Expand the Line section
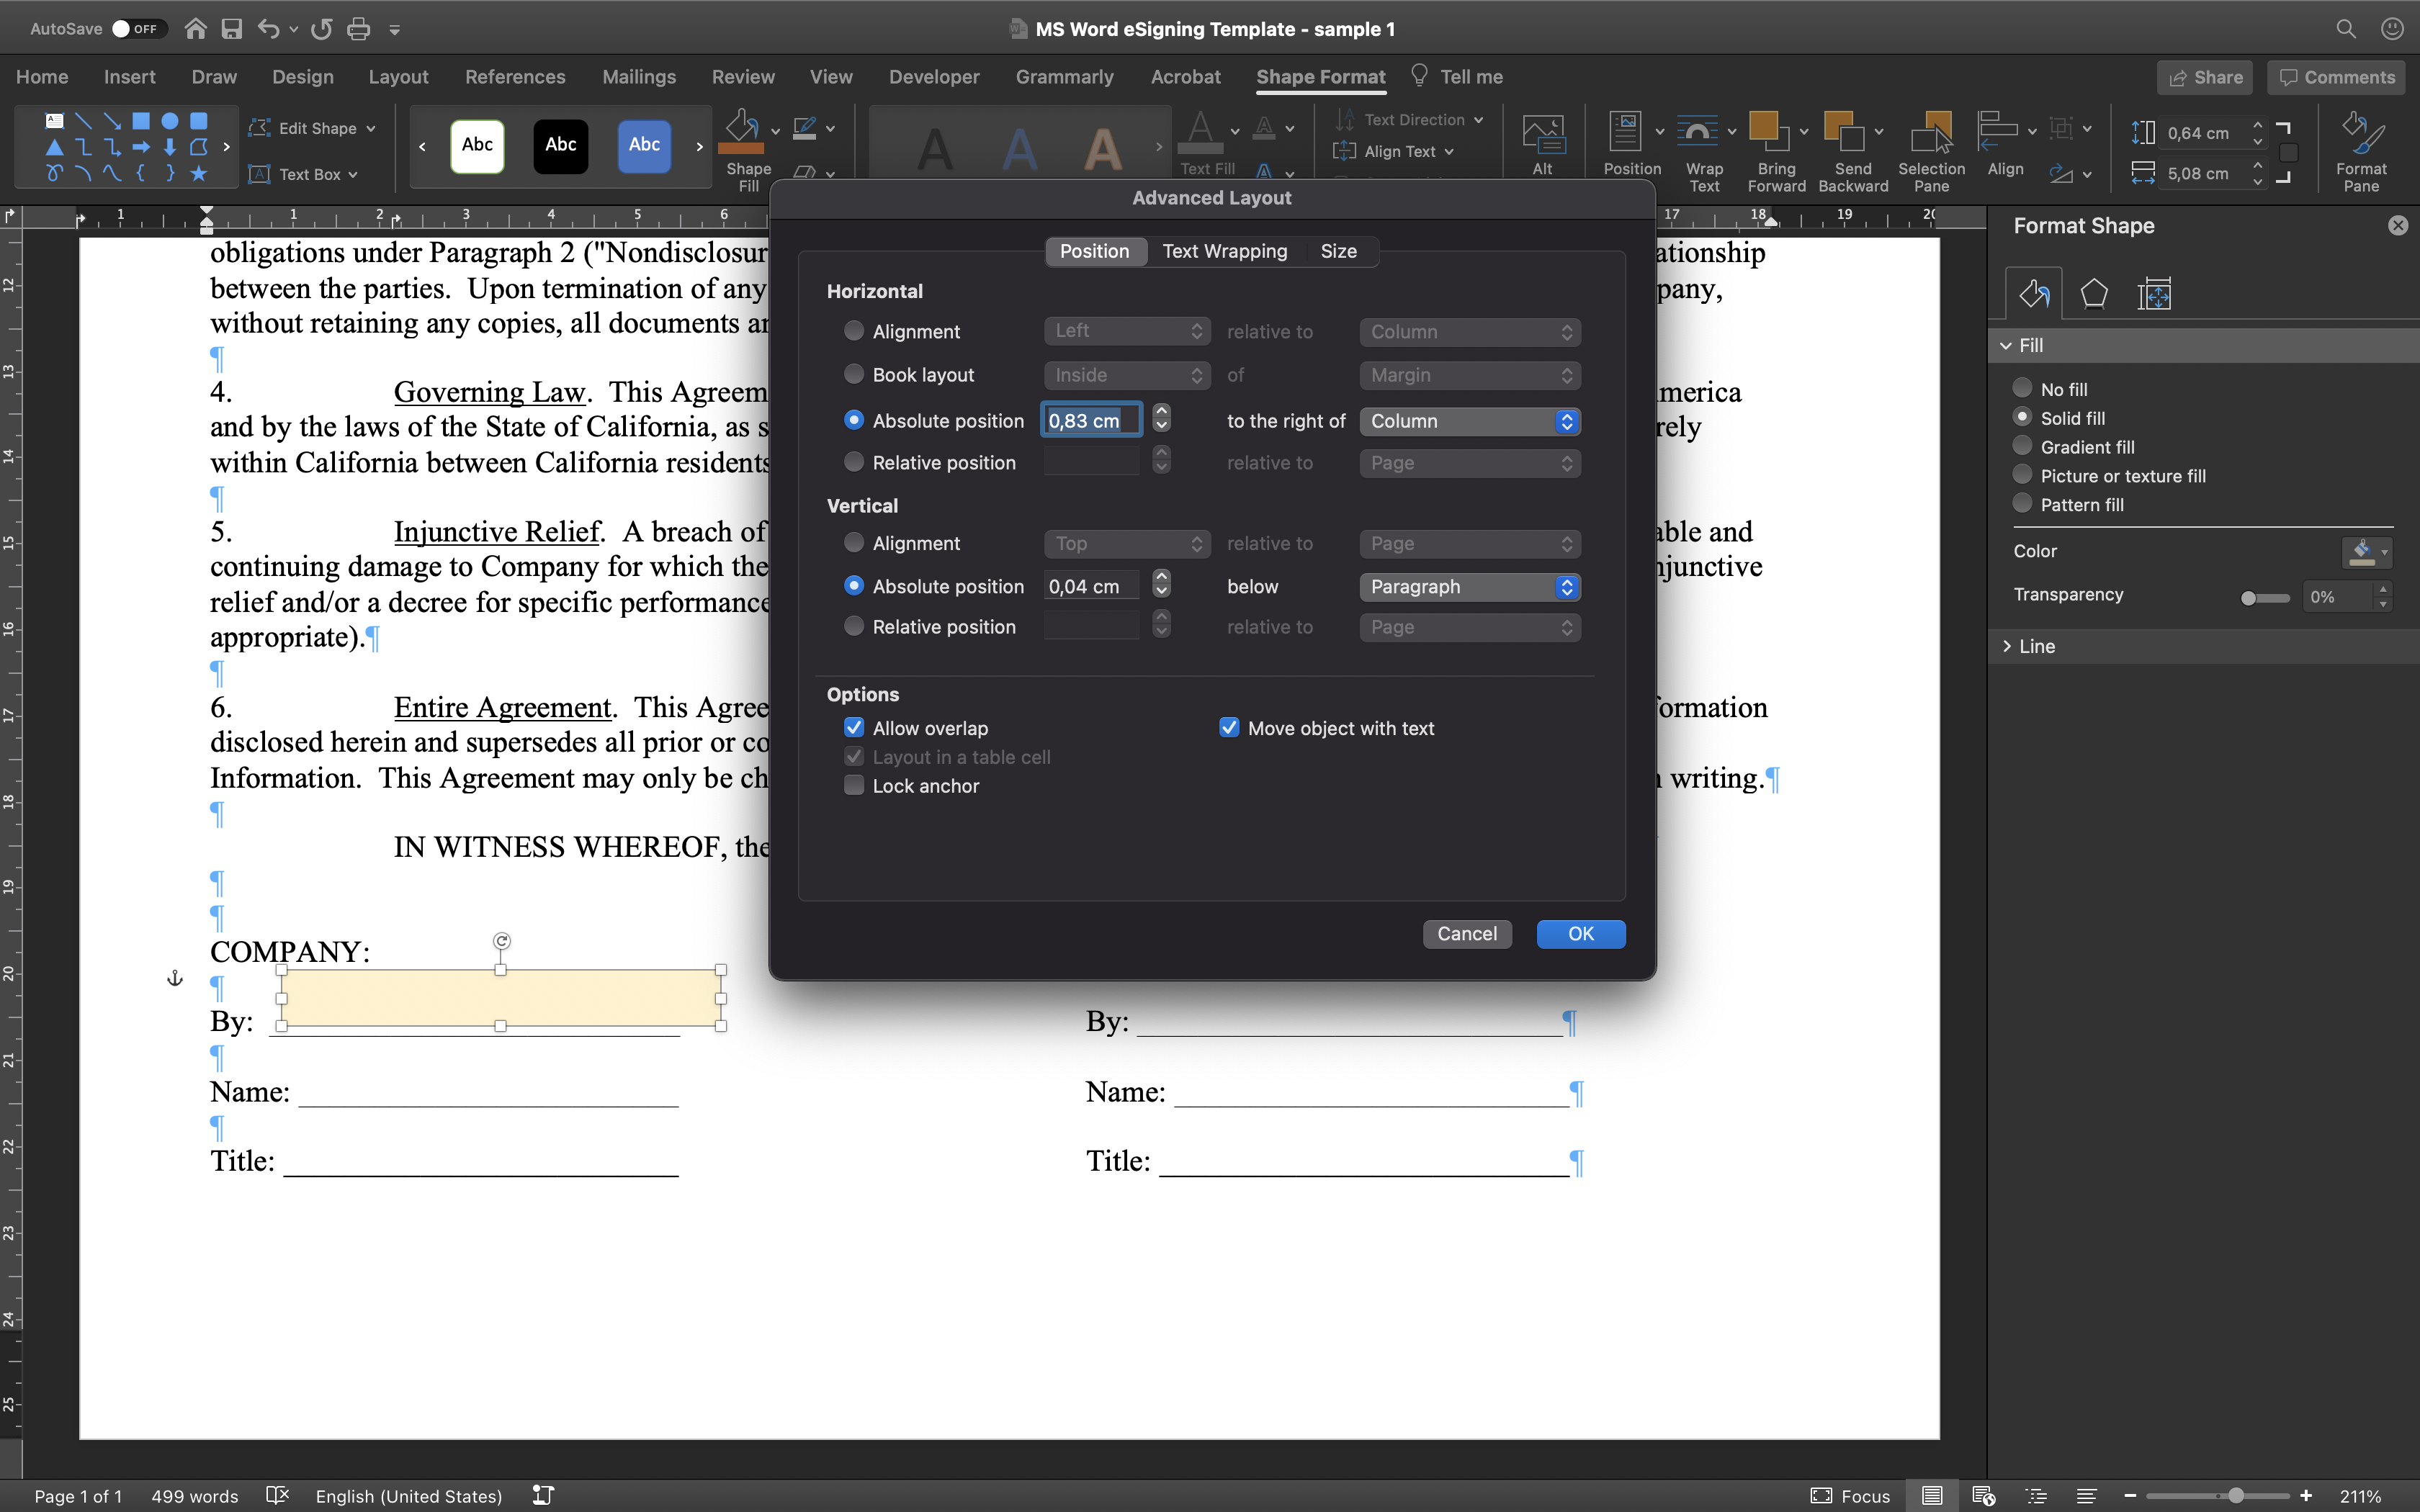This screenshot has width=2420, height=1512. point(2035,646)
